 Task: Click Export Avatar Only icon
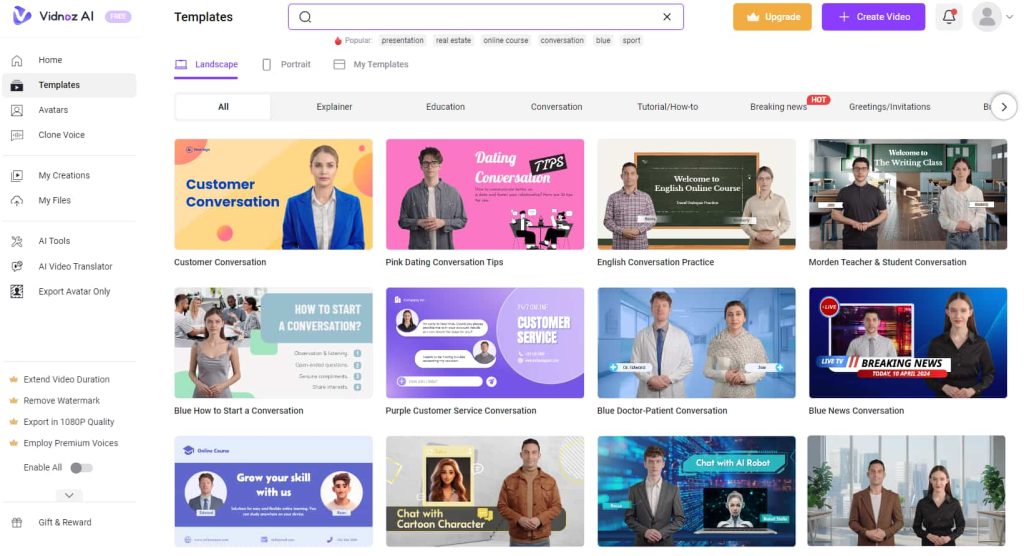(17, 291)
